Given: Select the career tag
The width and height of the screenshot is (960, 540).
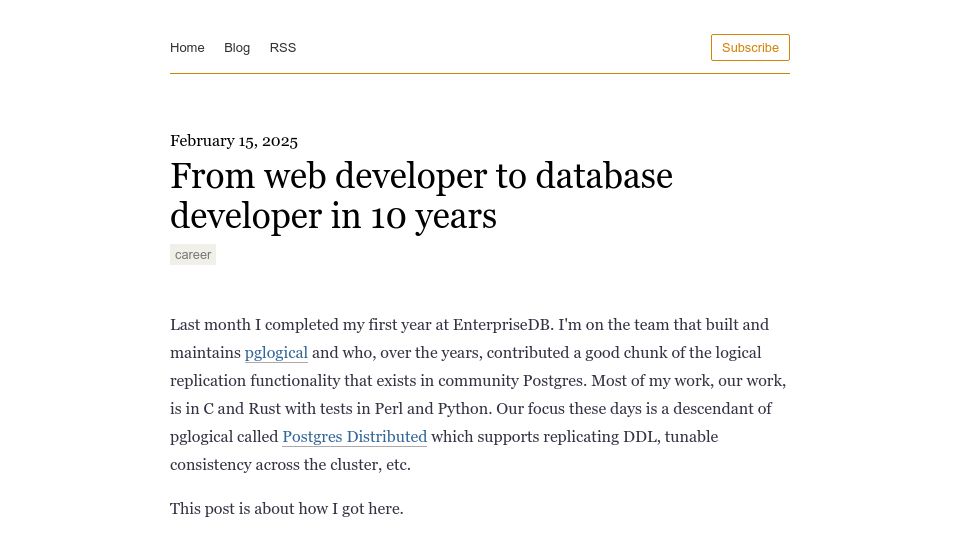Looking at the screenshot, I should click(x=193, y=255).
